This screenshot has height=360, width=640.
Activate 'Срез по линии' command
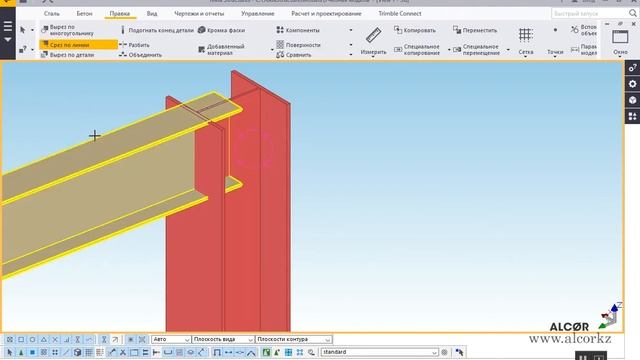tap(78, 44)
